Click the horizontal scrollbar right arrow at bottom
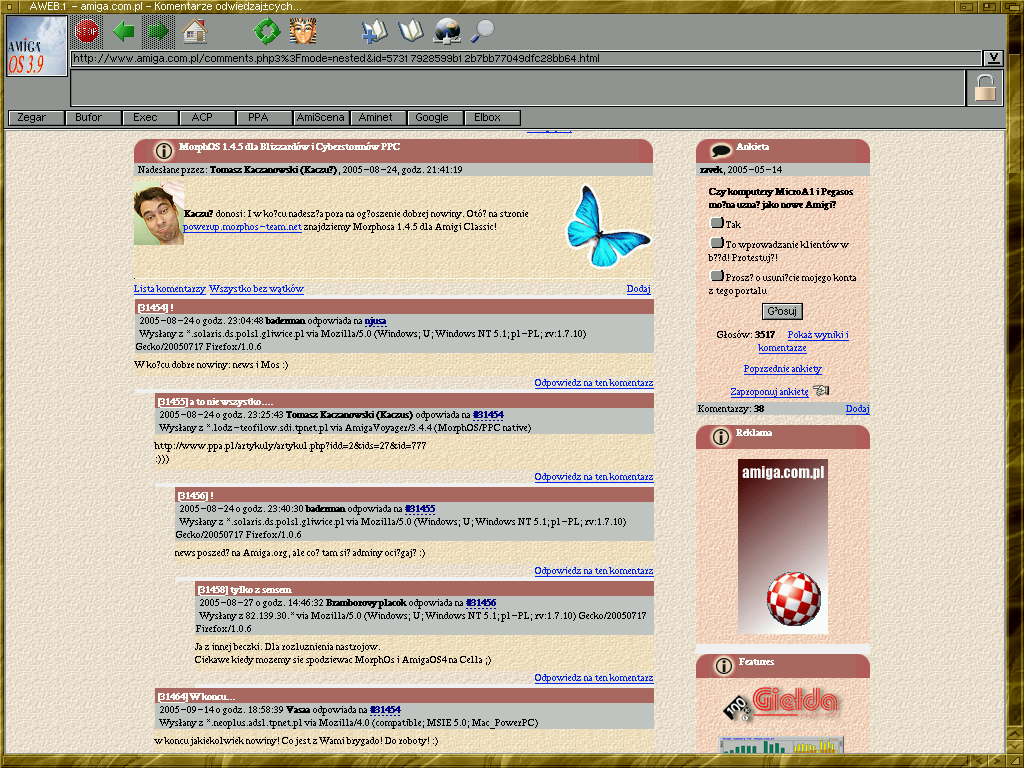The width and height of the screenshot is (1024, 768). (x=995, y=761)
